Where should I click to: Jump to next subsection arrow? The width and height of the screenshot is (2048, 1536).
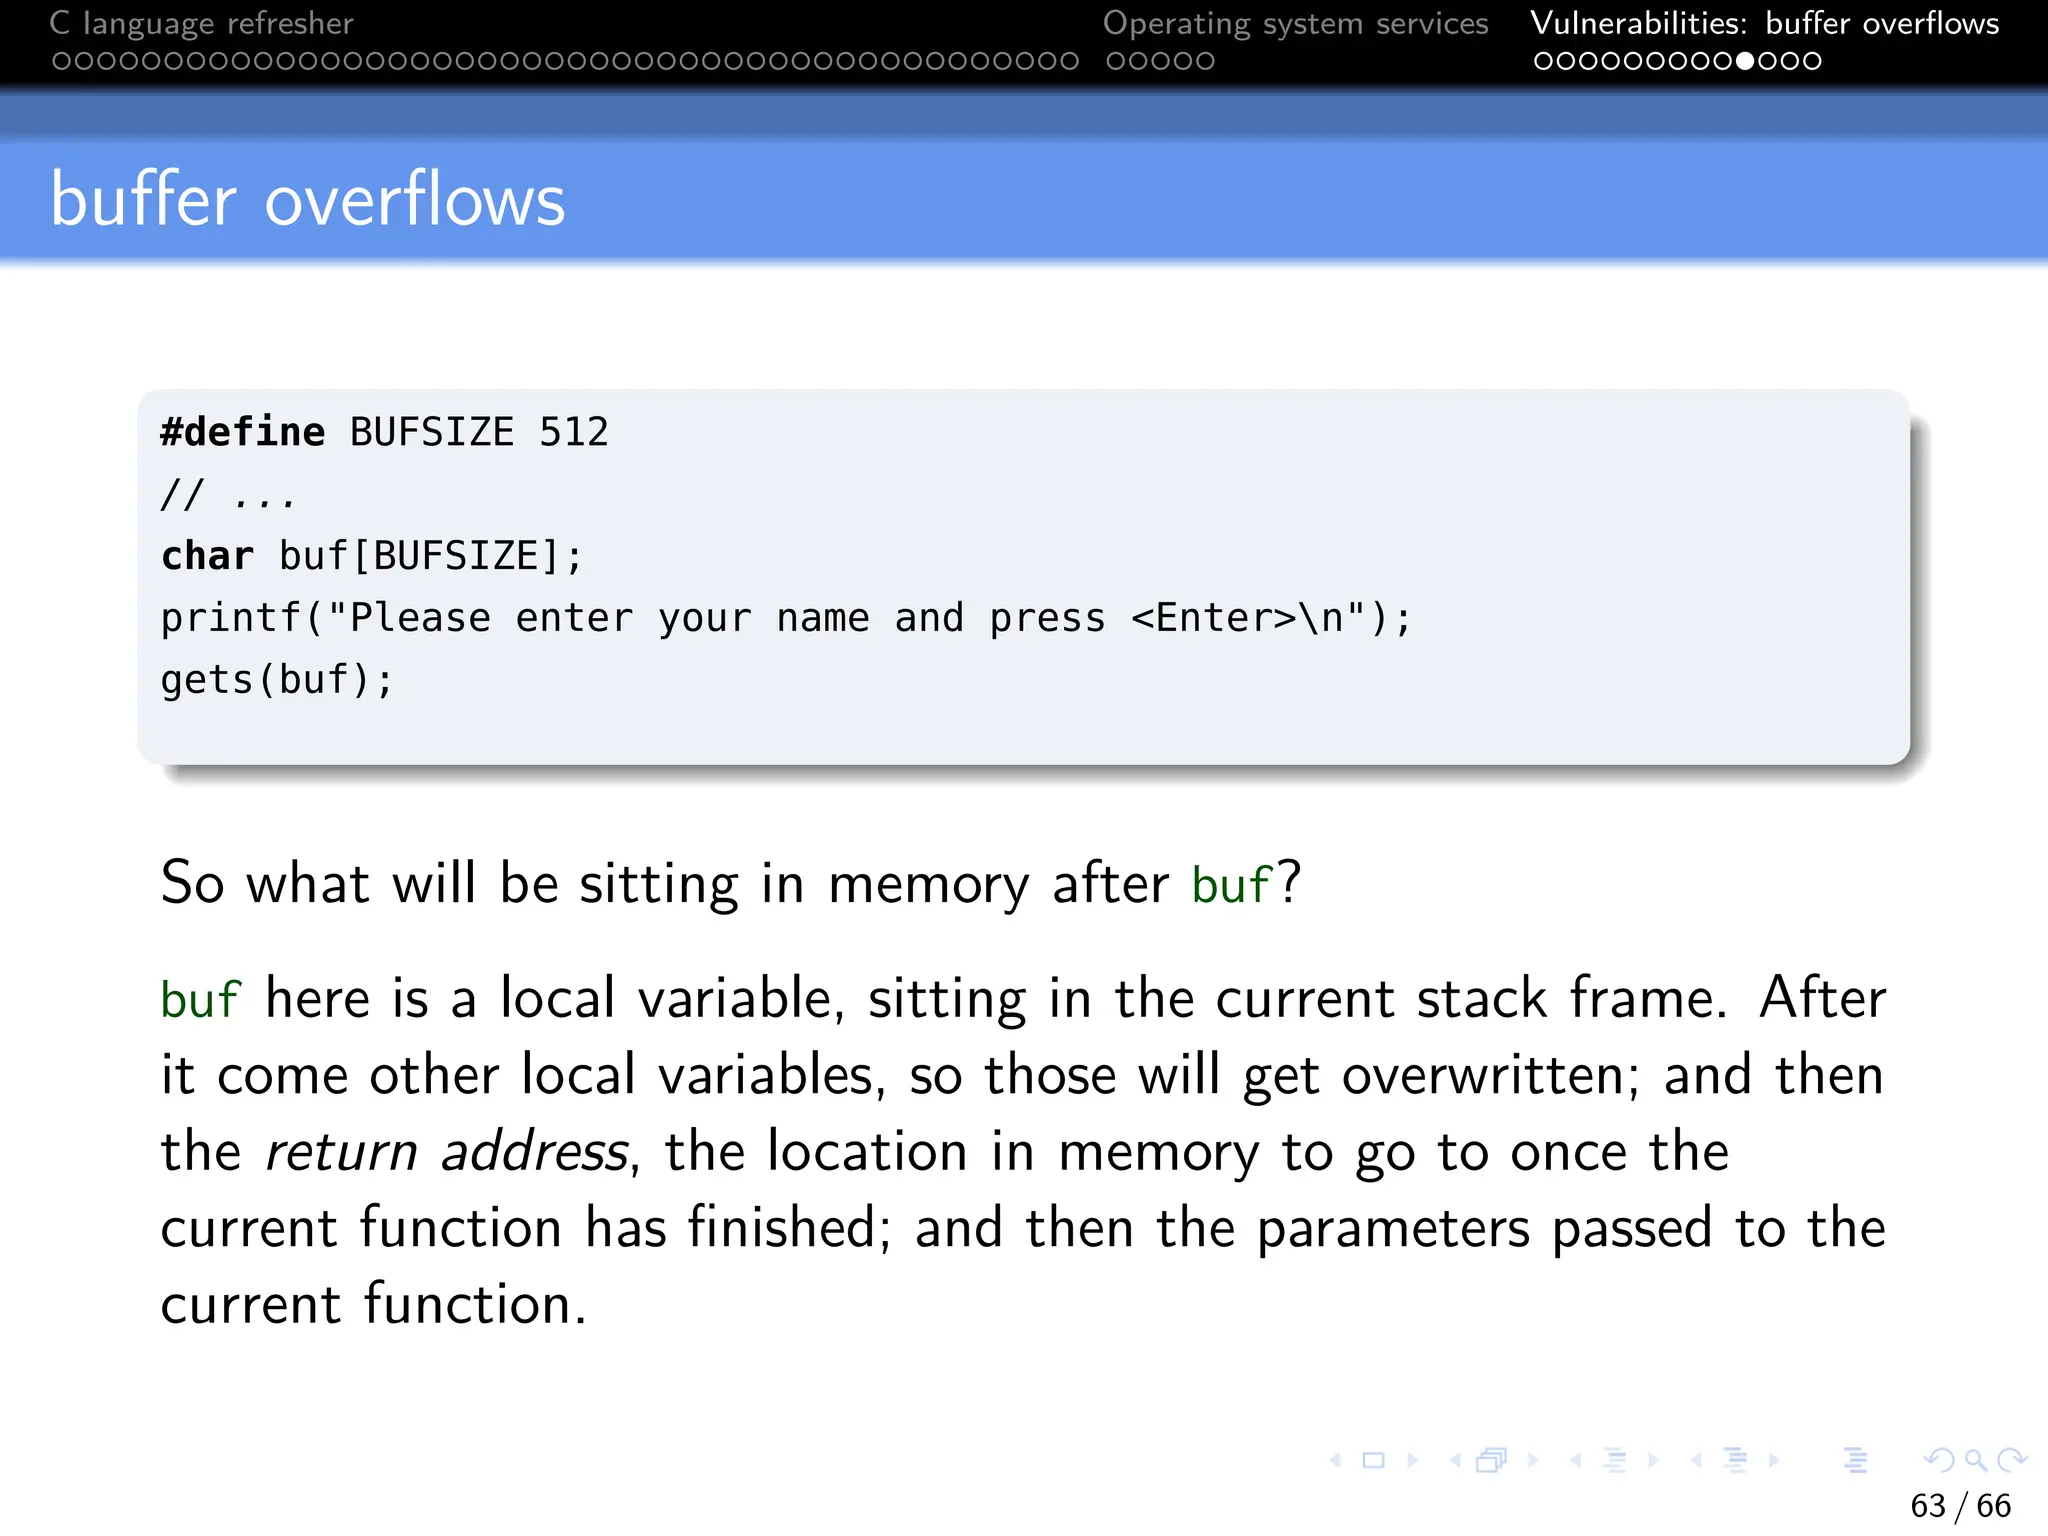coord(1654,1461)
